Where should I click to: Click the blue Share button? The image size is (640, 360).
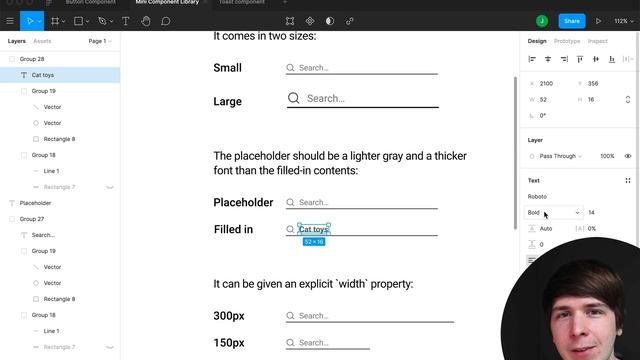(572, 21)
